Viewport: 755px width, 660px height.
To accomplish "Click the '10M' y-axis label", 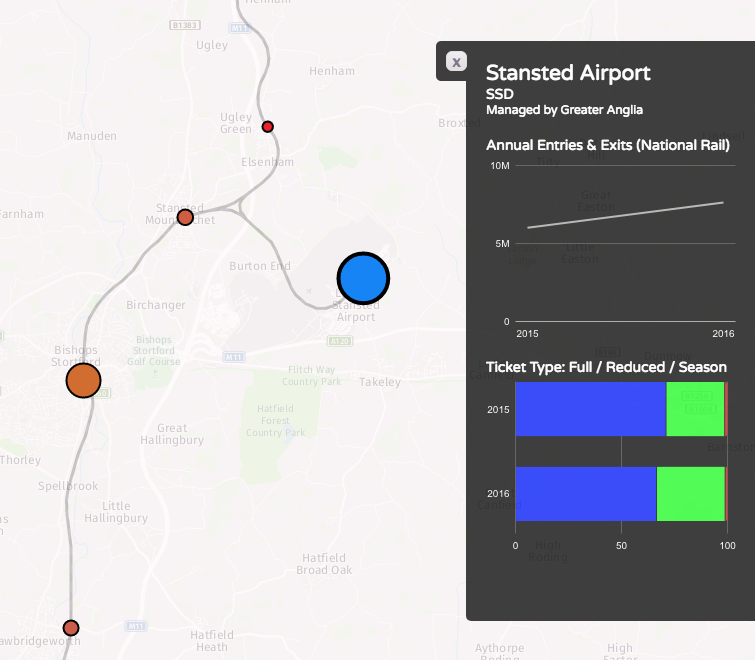I will 500,166.
